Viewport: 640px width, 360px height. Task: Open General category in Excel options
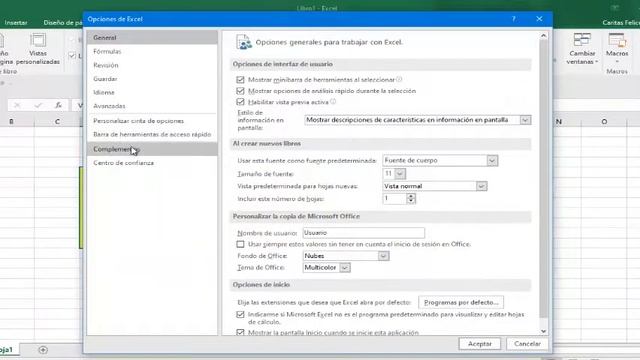click(x=152, y=38)
